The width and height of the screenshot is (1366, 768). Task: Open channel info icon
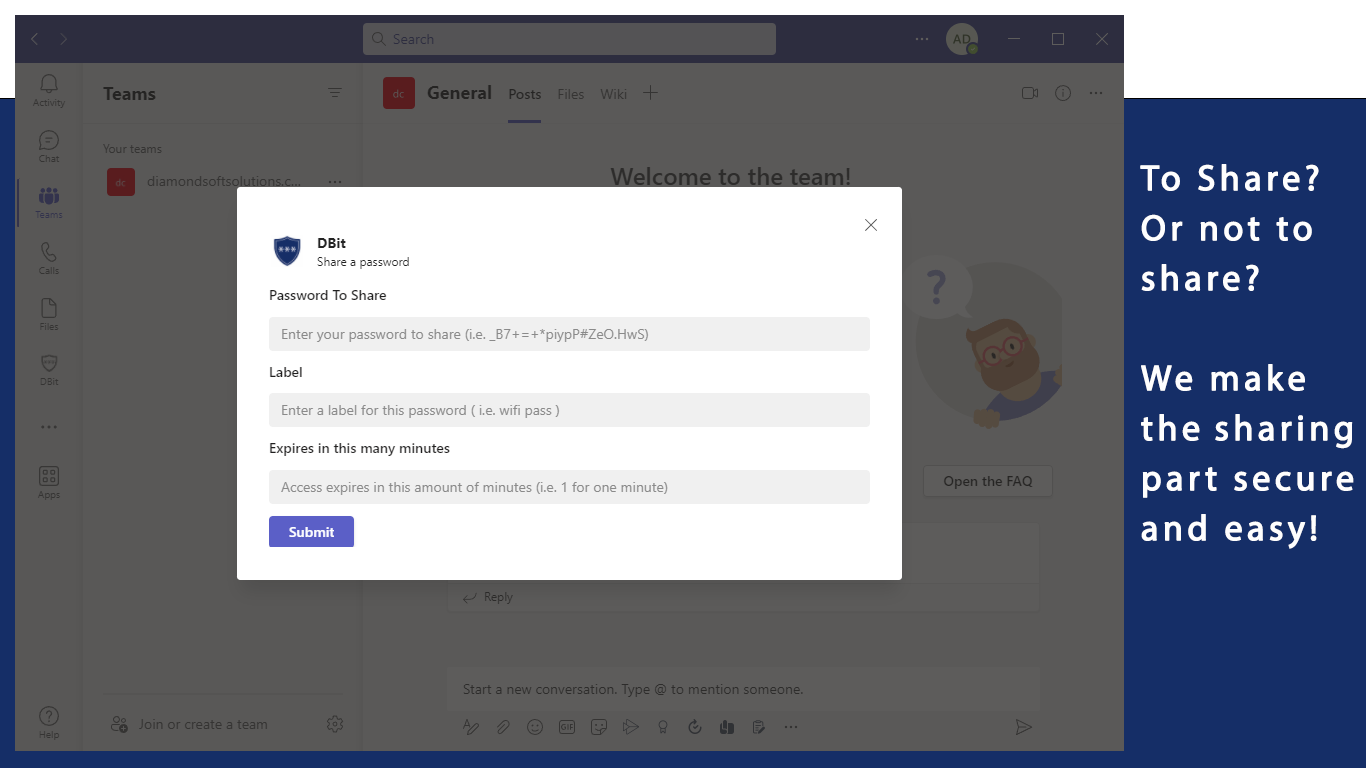1063,93
